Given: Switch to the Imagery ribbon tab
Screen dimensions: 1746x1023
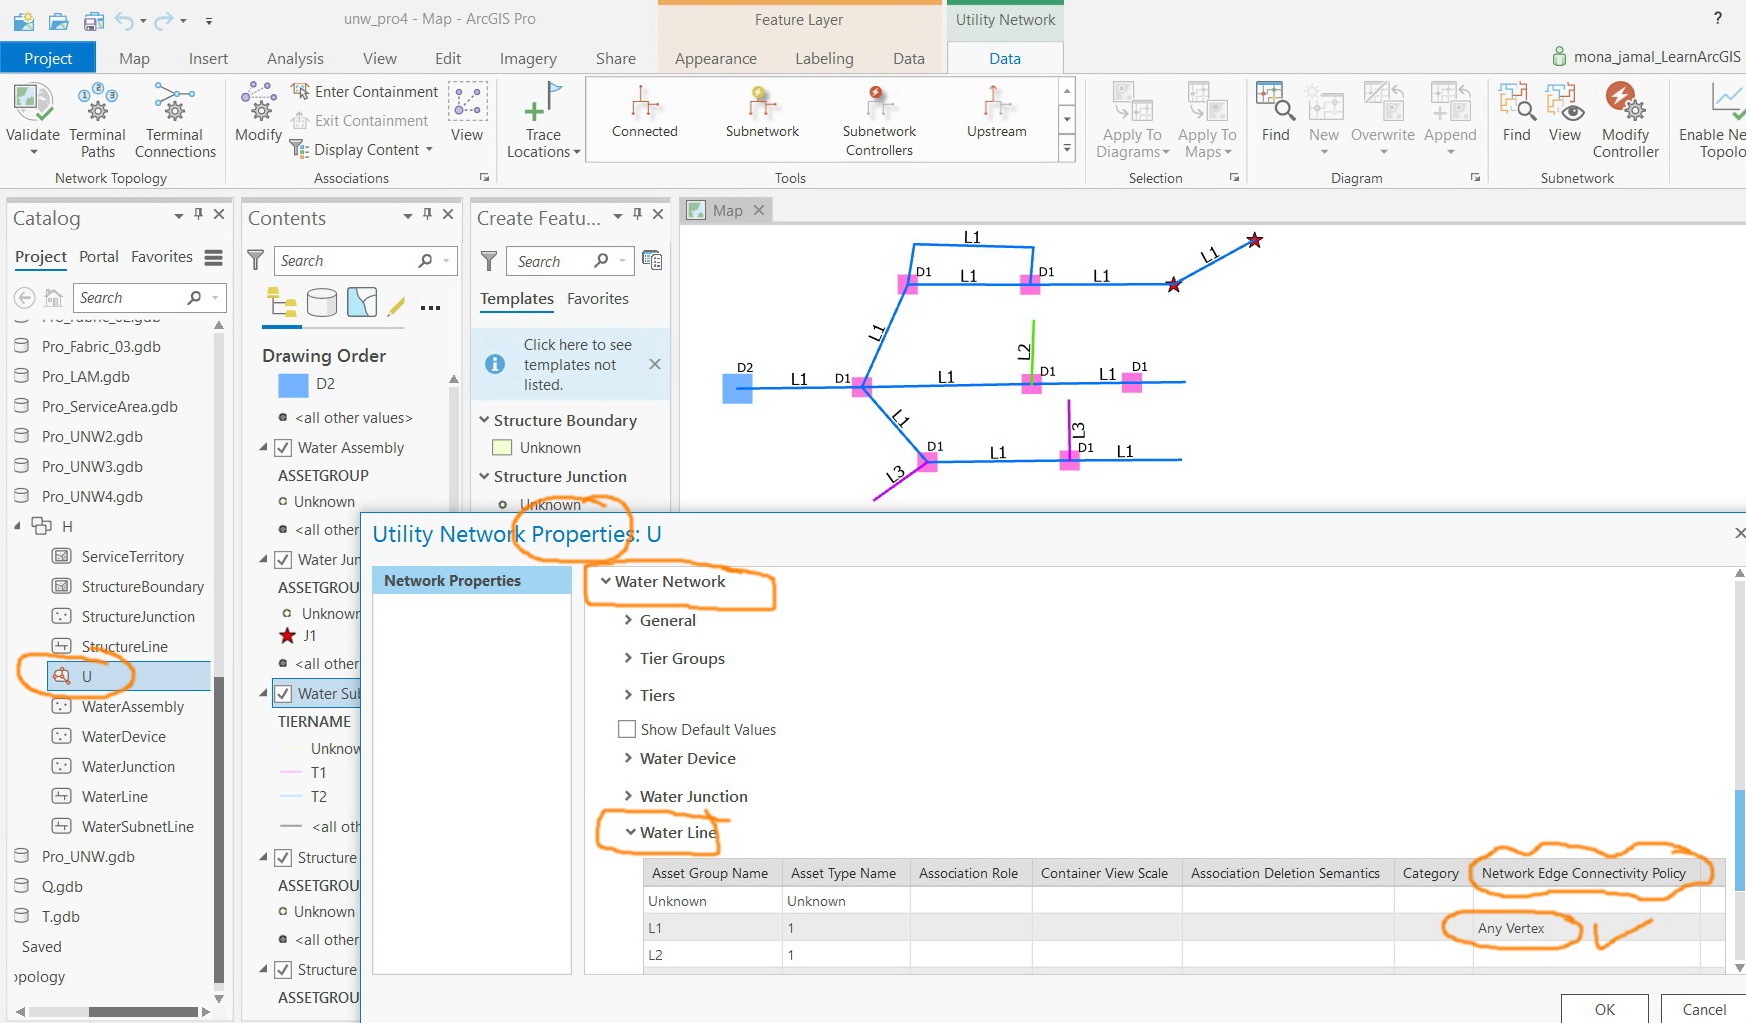Looking at the screenshot, I should point(528,58).
